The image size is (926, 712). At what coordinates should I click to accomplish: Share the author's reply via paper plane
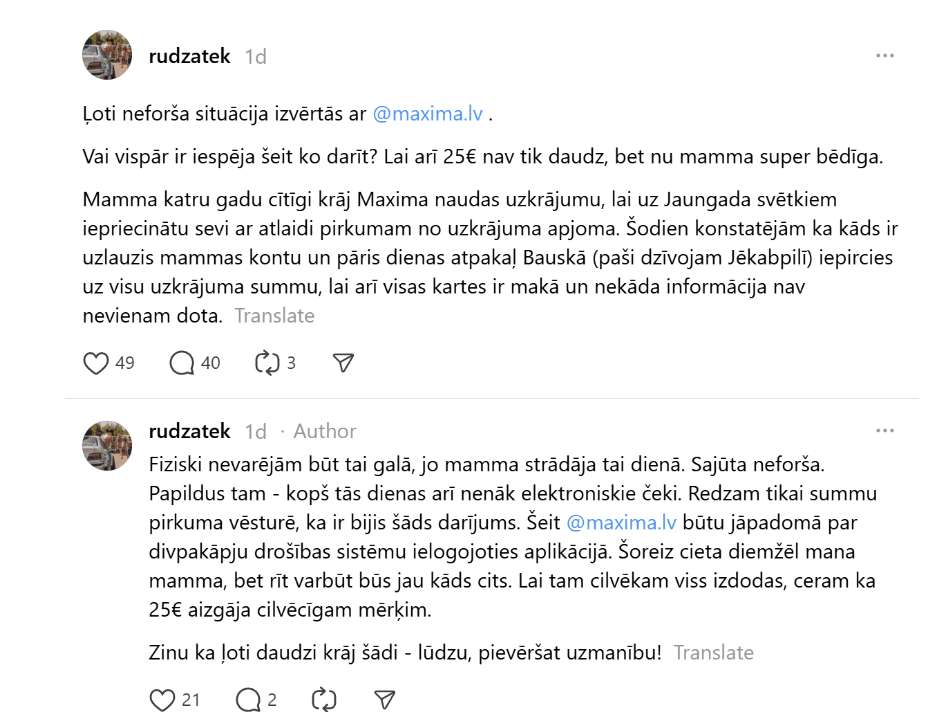[x=385, y=699]
